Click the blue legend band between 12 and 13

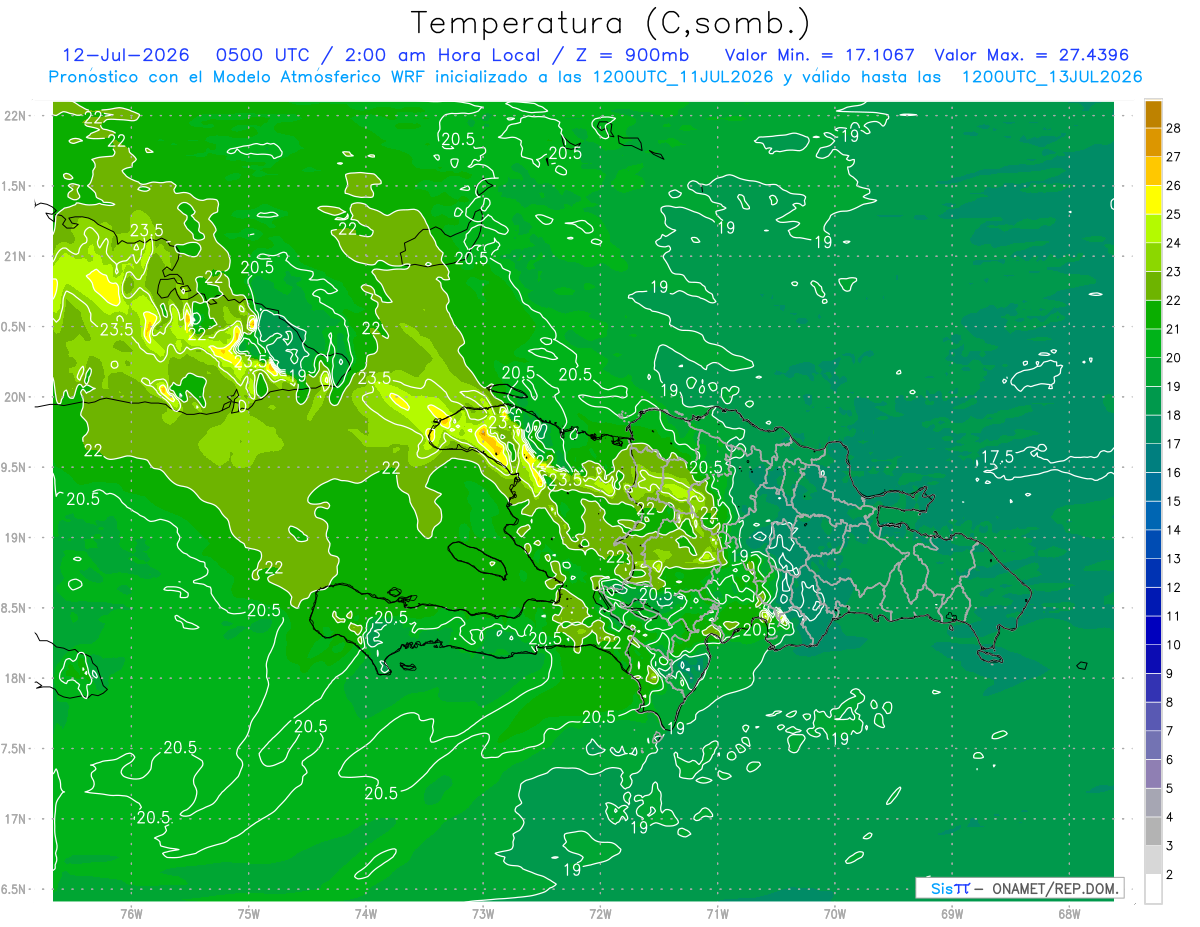pos(1153,573)
